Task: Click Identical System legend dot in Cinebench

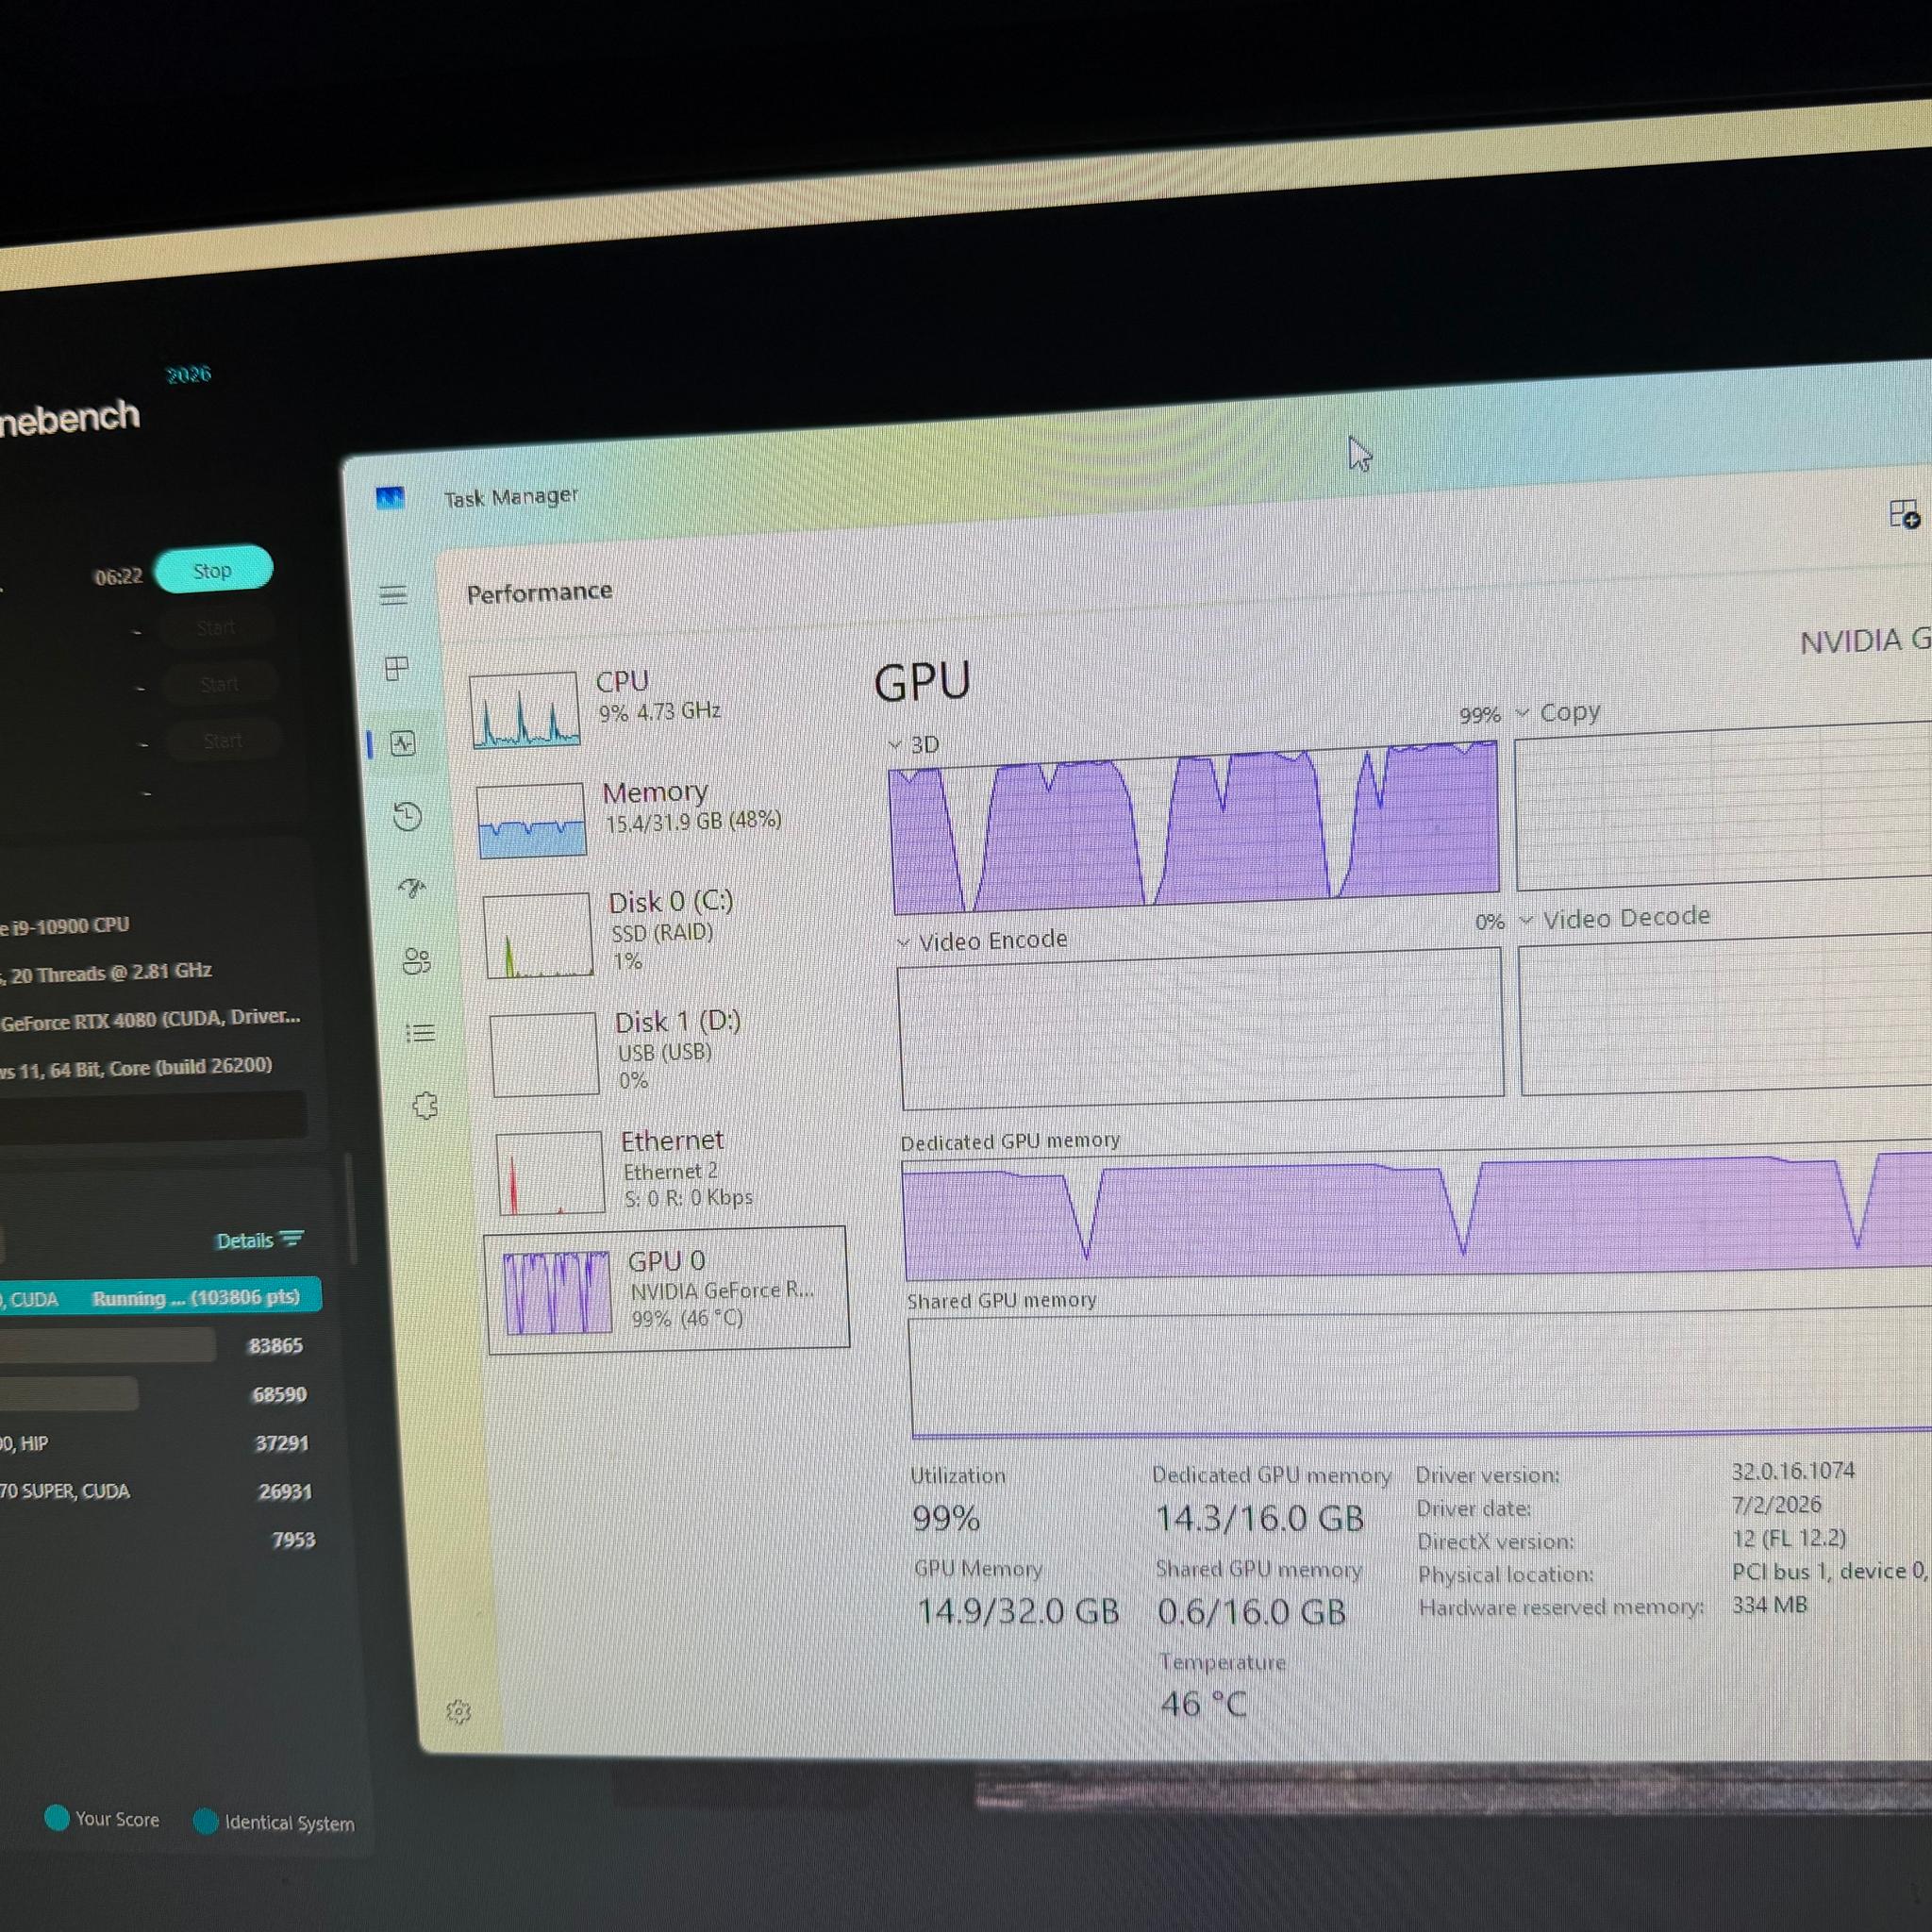Action: (x=205, y=1821)
